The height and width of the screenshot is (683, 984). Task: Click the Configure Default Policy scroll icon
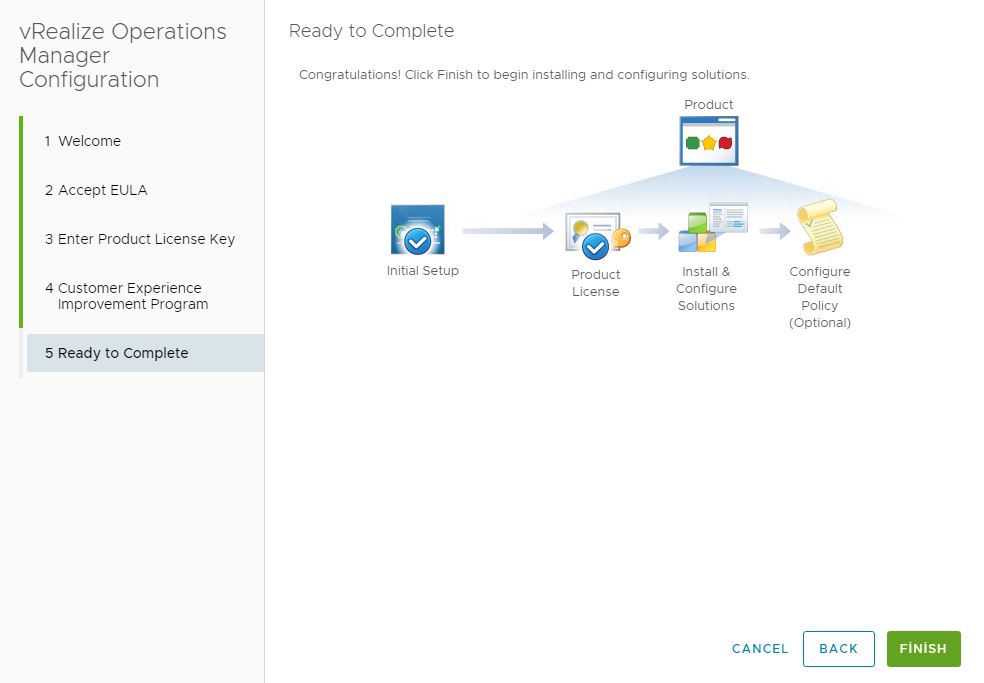(x=820, y=227)
